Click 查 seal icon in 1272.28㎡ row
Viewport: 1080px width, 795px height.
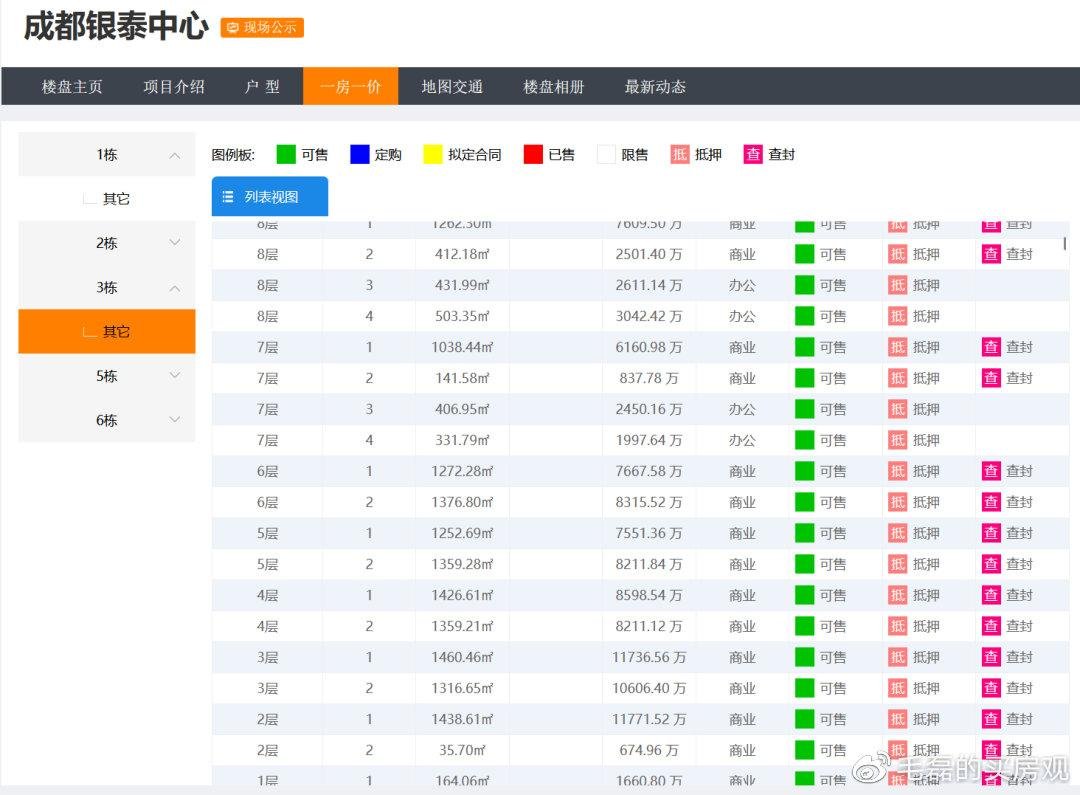[x=991, y=471]
